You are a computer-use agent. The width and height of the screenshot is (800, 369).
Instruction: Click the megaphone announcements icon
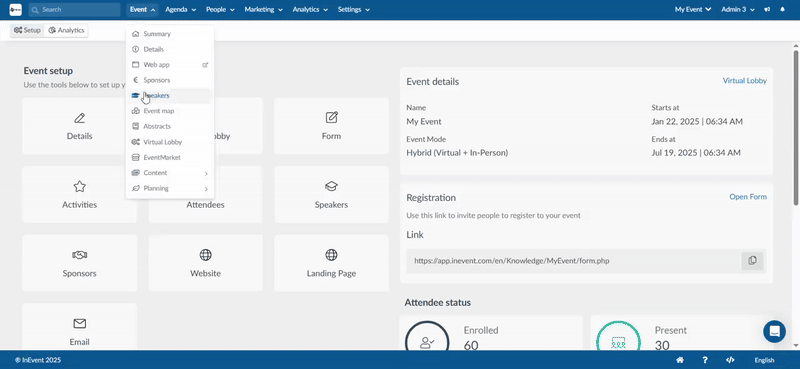[x=767, y=10]
